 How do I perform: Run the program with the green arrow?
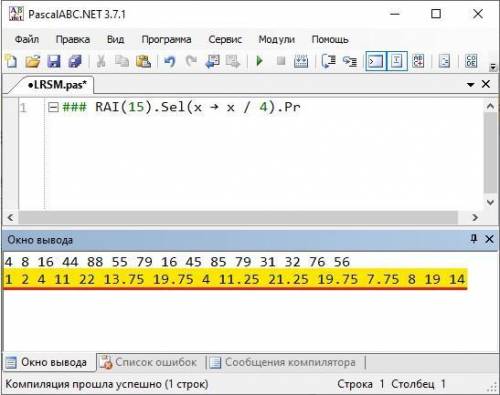click(x=259, y=61)
